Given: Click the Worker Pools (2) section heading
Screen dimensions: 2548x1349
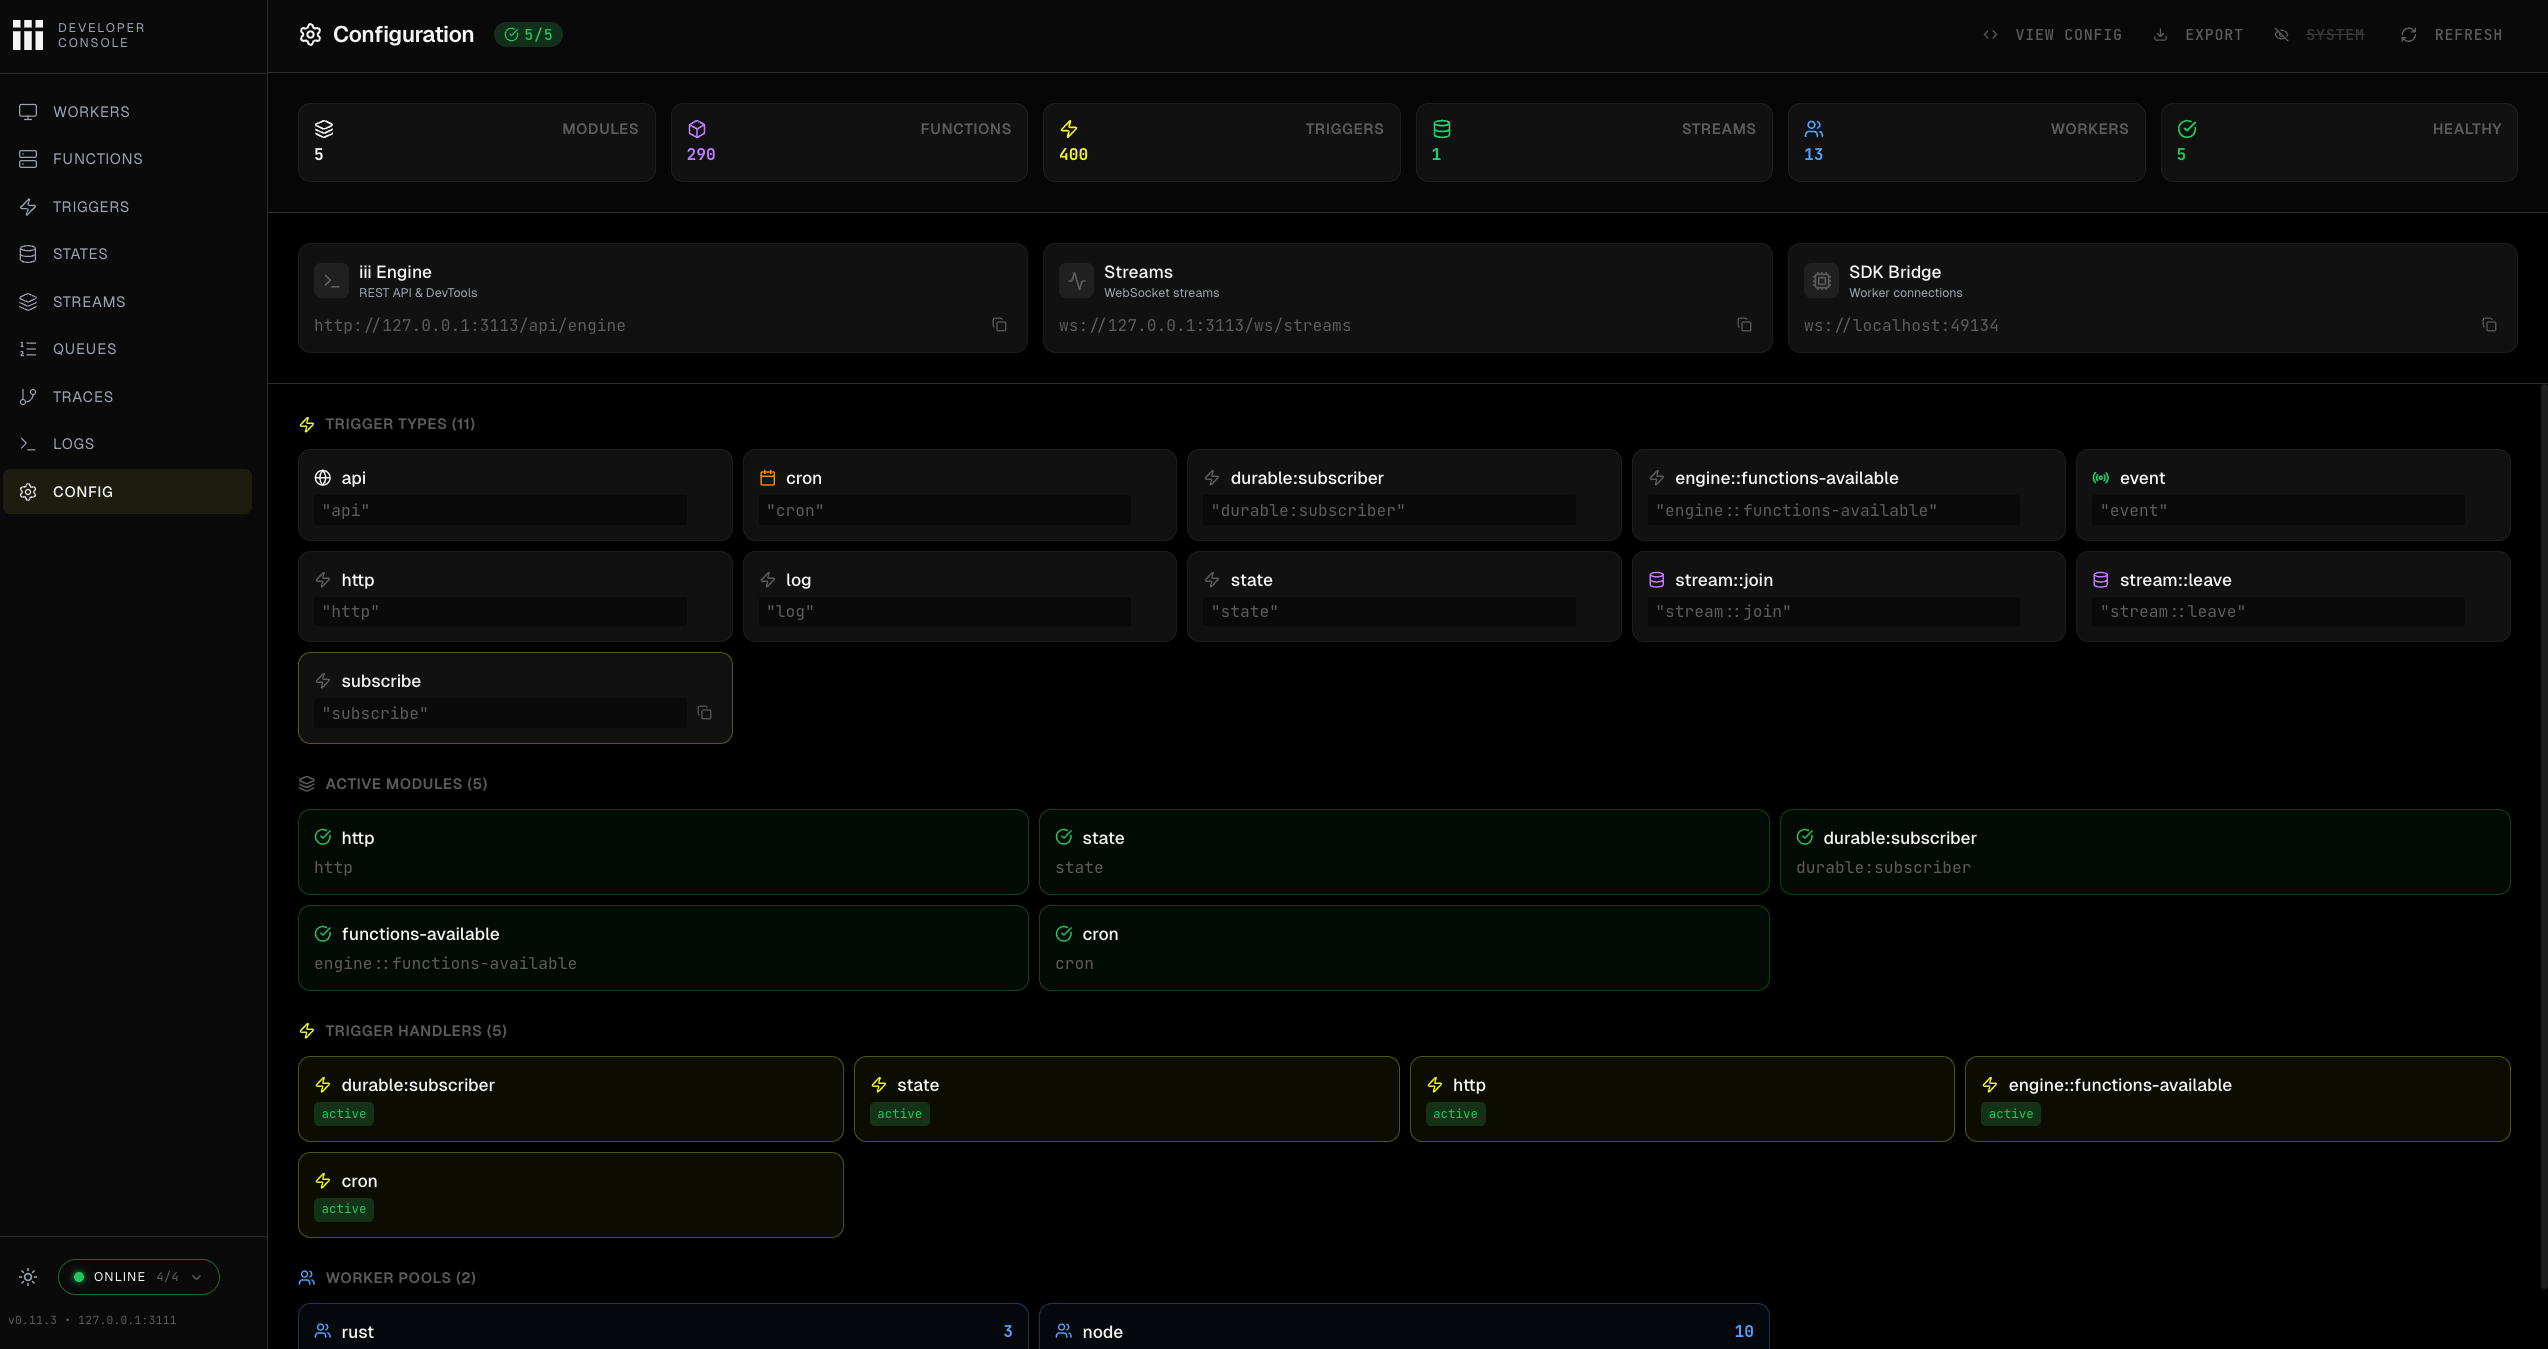Looking at the screenshot, I should pos(400,1278).
